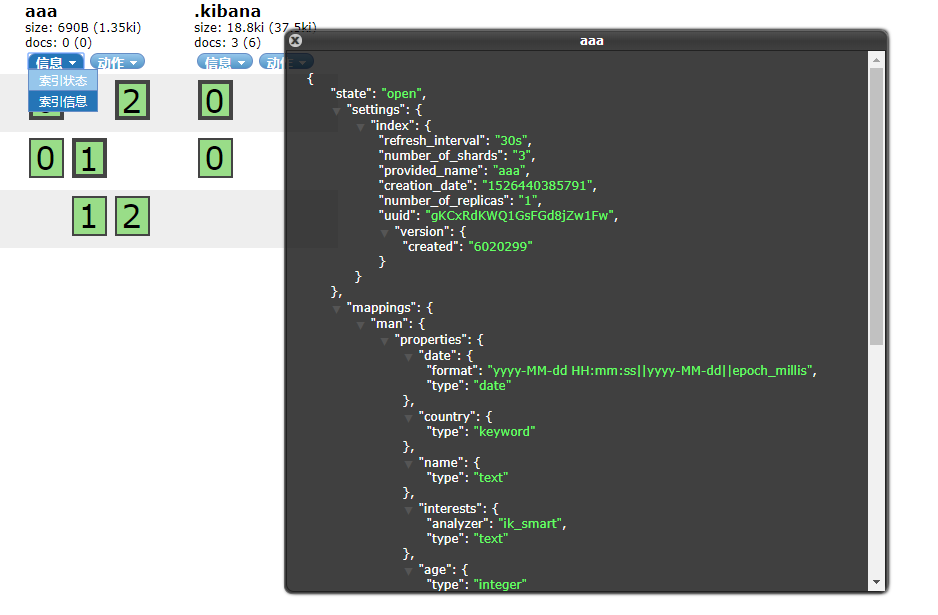
Task: Close the aaa index info dialog
Action: tap(295, 41)
